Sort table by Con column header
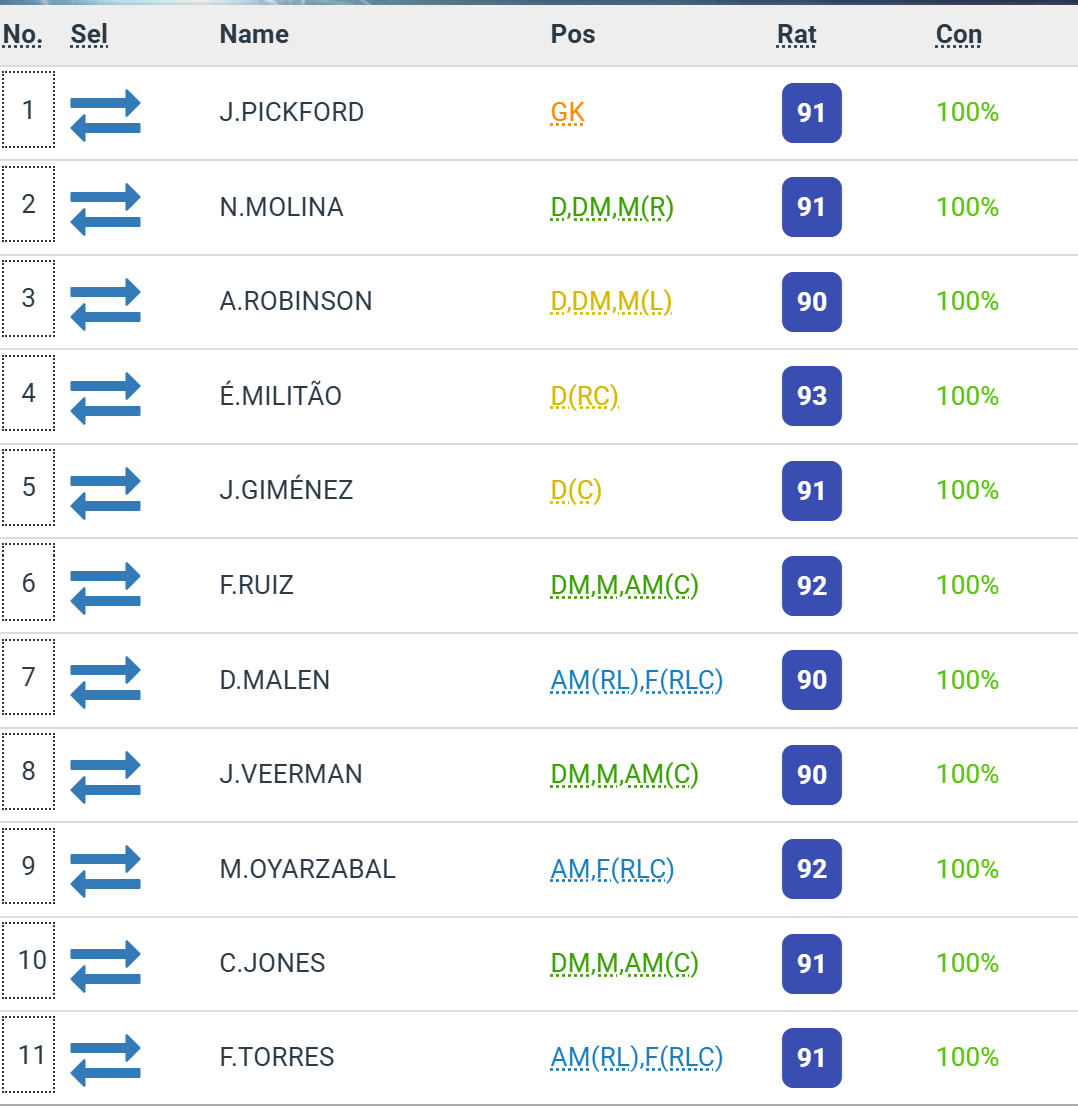Screen dimensions: 1078x1106 [x=958, y=35]
